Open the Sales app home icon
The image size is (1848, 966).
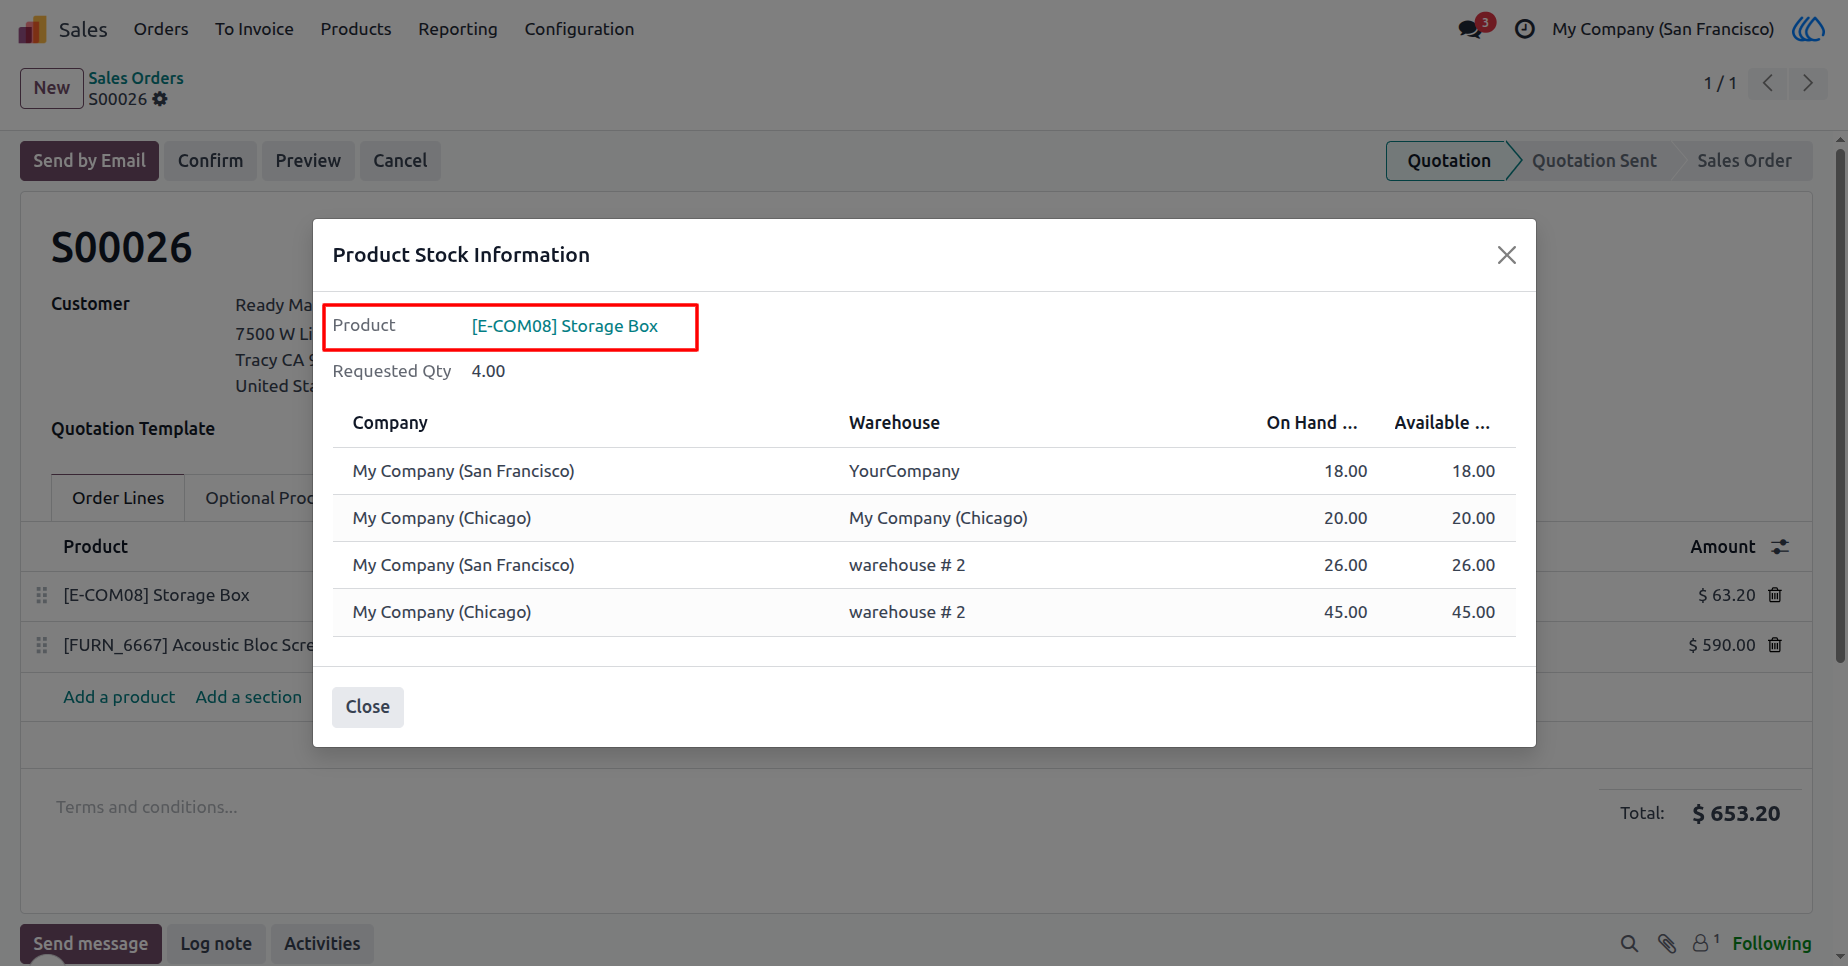(x=33, y=29)
